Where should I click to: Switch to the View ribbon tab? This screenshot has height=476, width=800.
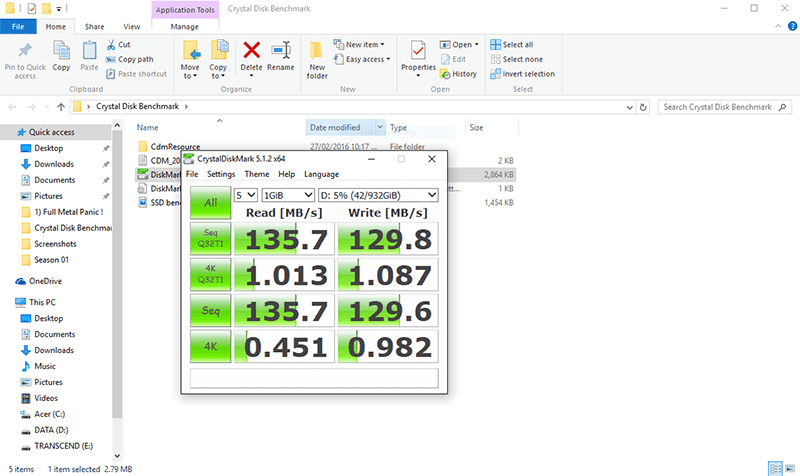click(132, 27)
